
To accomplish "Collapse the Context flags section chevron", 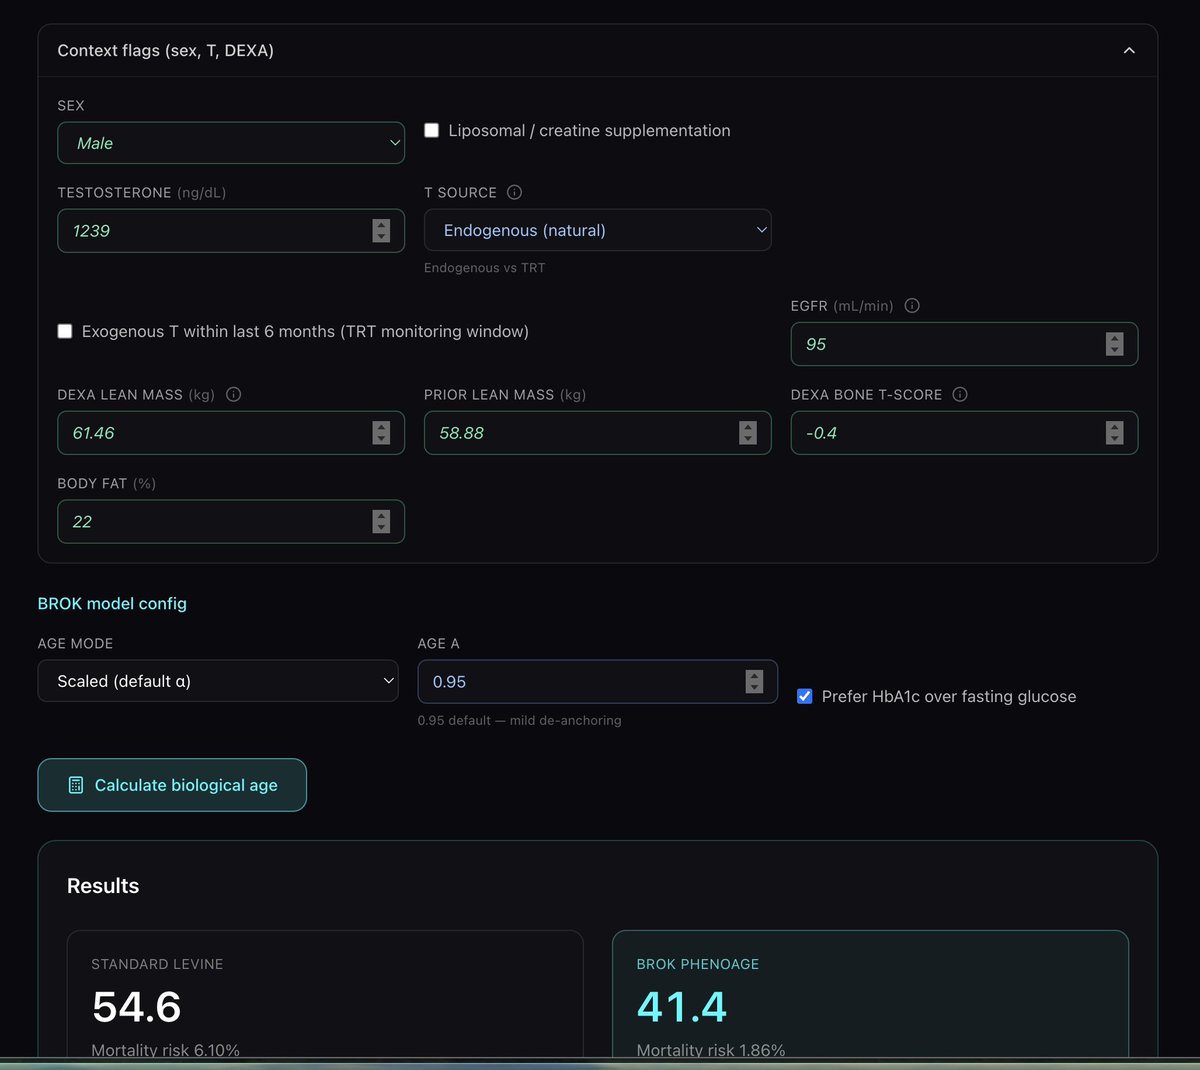I will tap(1129, 50).
